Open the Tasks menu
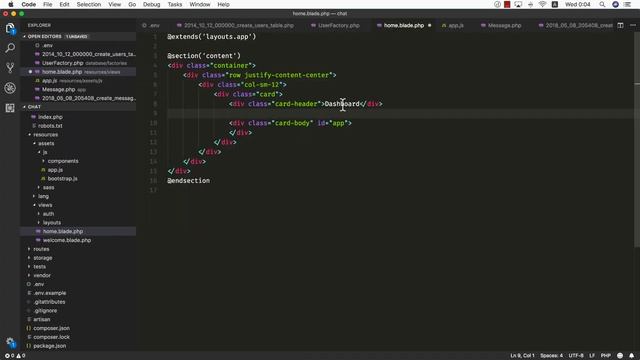This screenshot has width=640, height=360. (175, 4)
